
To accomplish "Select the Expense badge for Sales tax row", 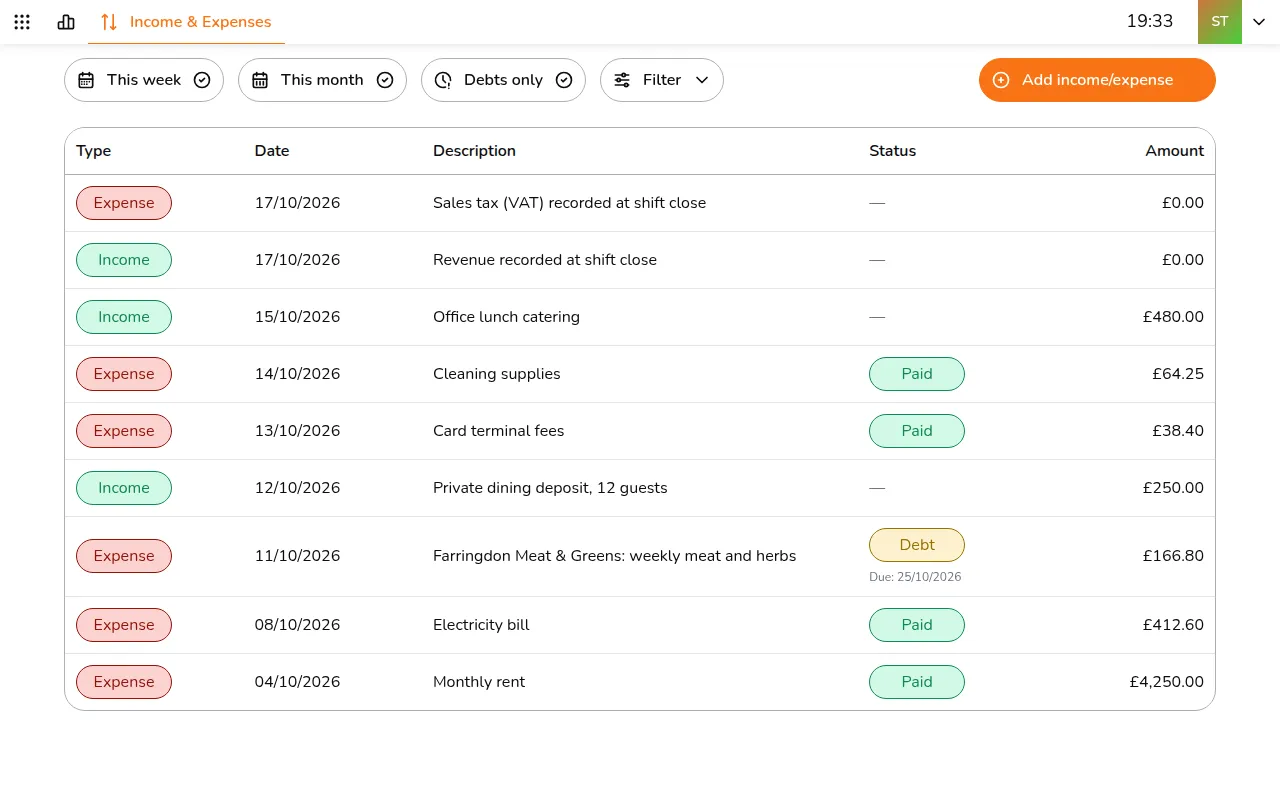I will coord(124,203).
